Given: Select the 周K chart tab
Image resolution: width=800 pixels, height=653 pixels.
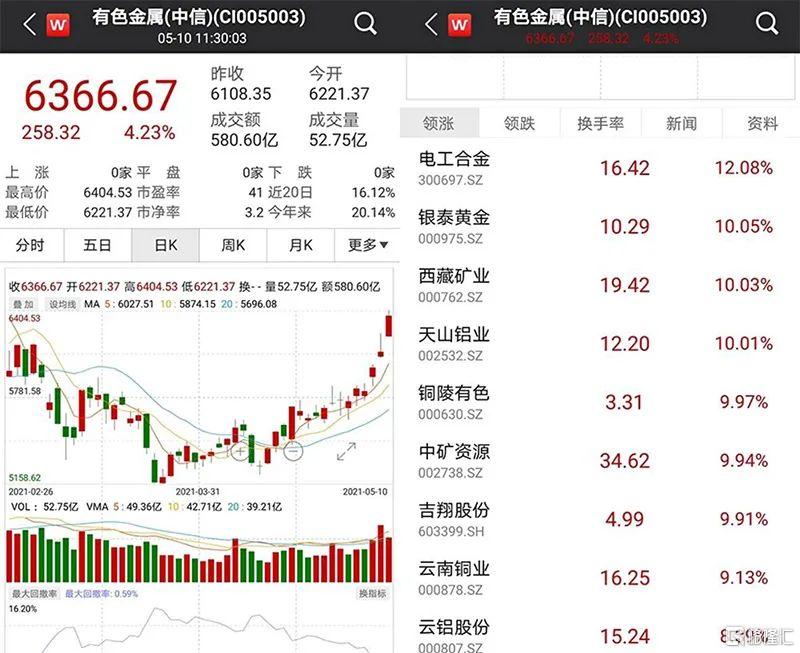Looking at the screenshot, I should 233,245.
